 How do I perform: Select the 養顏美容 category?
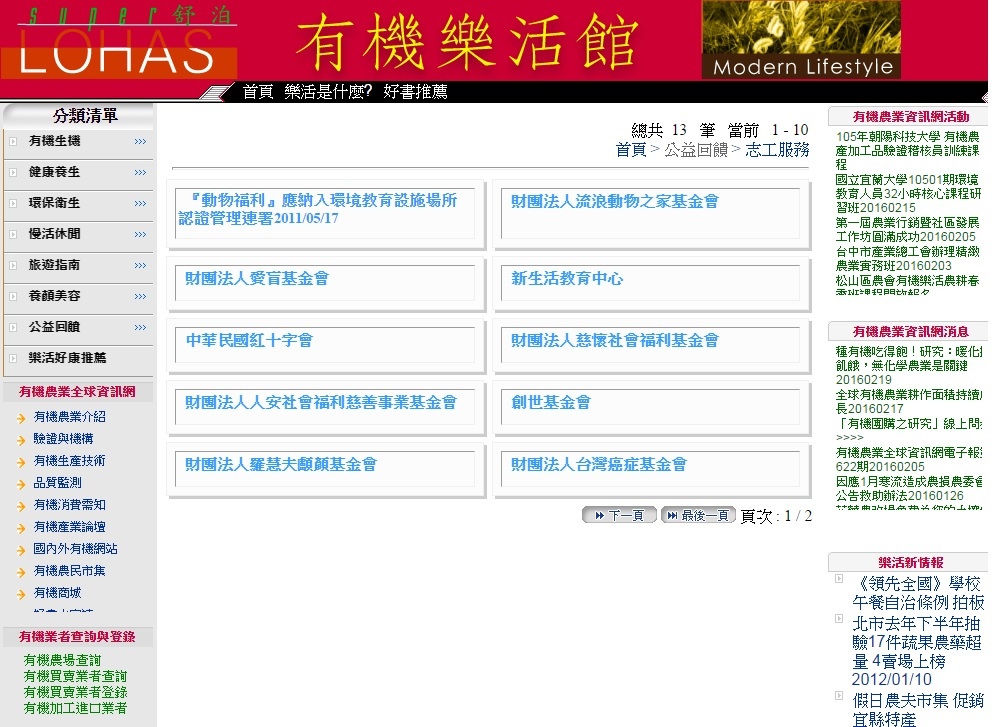55,296
